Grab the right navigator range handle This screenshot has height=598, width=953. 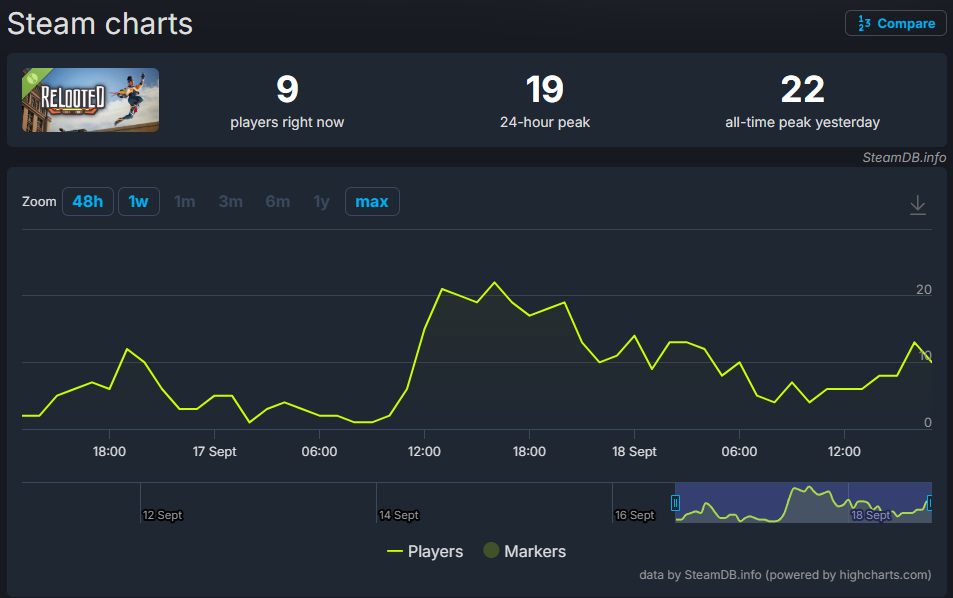point(929,503)
